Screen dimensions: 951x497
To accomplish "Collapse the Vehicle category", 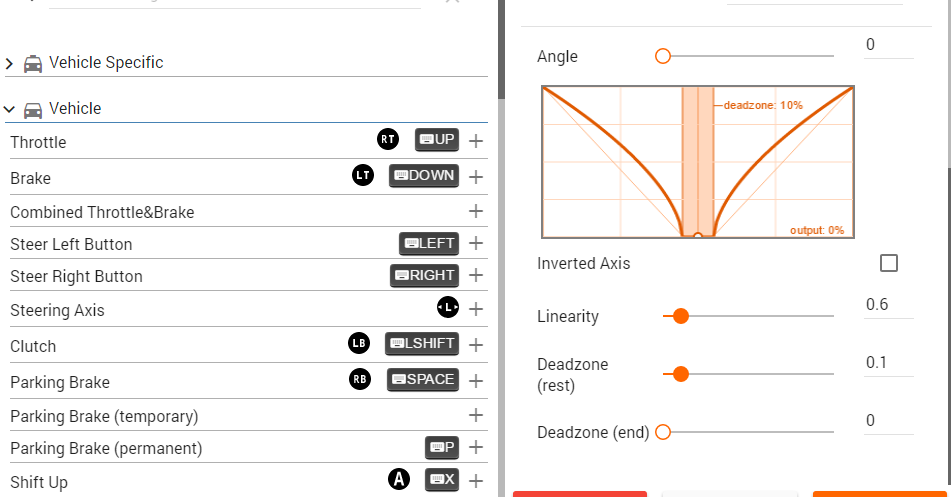I will pyautogui.click(x=9, y=109).
